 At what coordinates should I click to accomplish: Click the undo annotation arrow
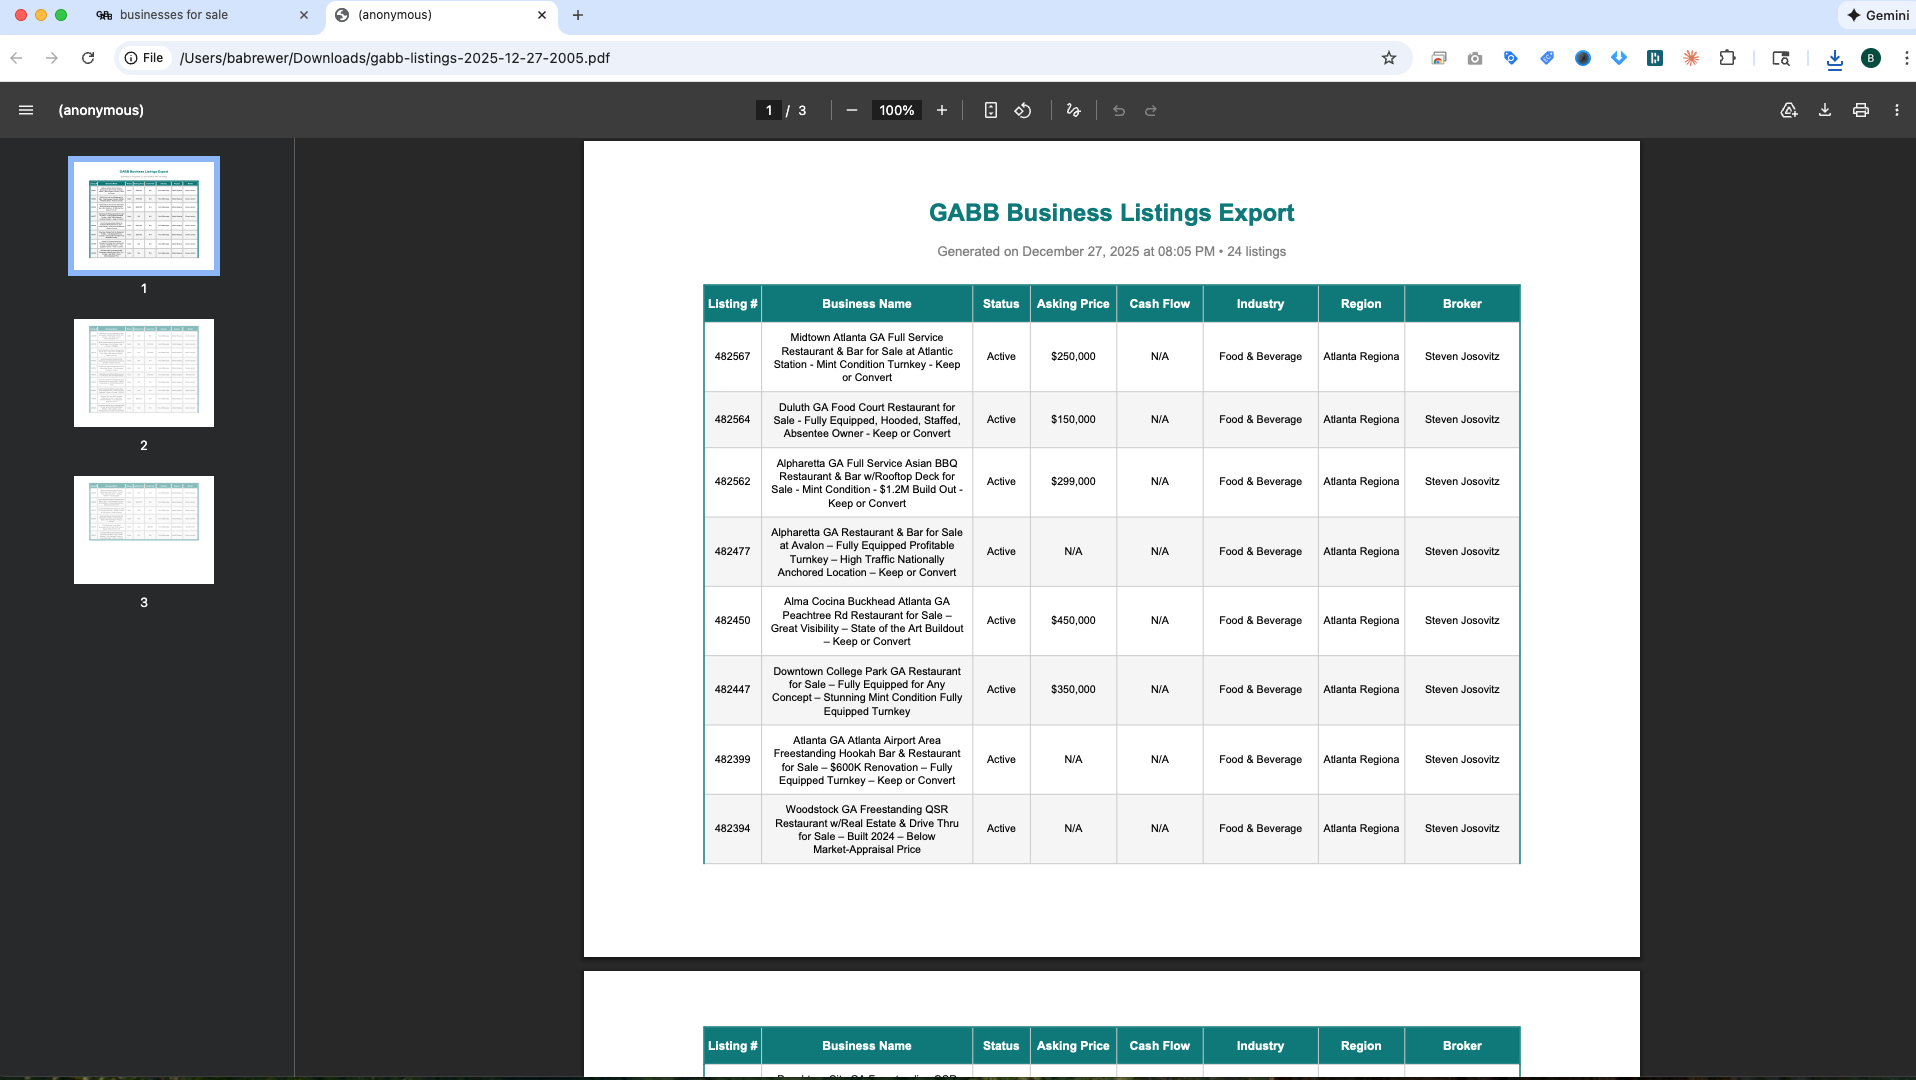click(x=1118, y=110)
